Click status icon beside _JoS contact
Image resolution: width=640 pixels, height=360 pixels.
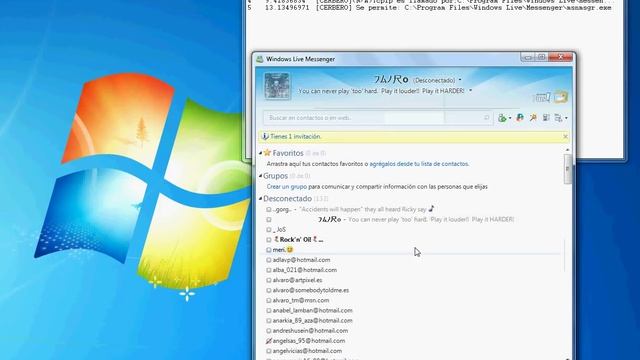(269, 229)
